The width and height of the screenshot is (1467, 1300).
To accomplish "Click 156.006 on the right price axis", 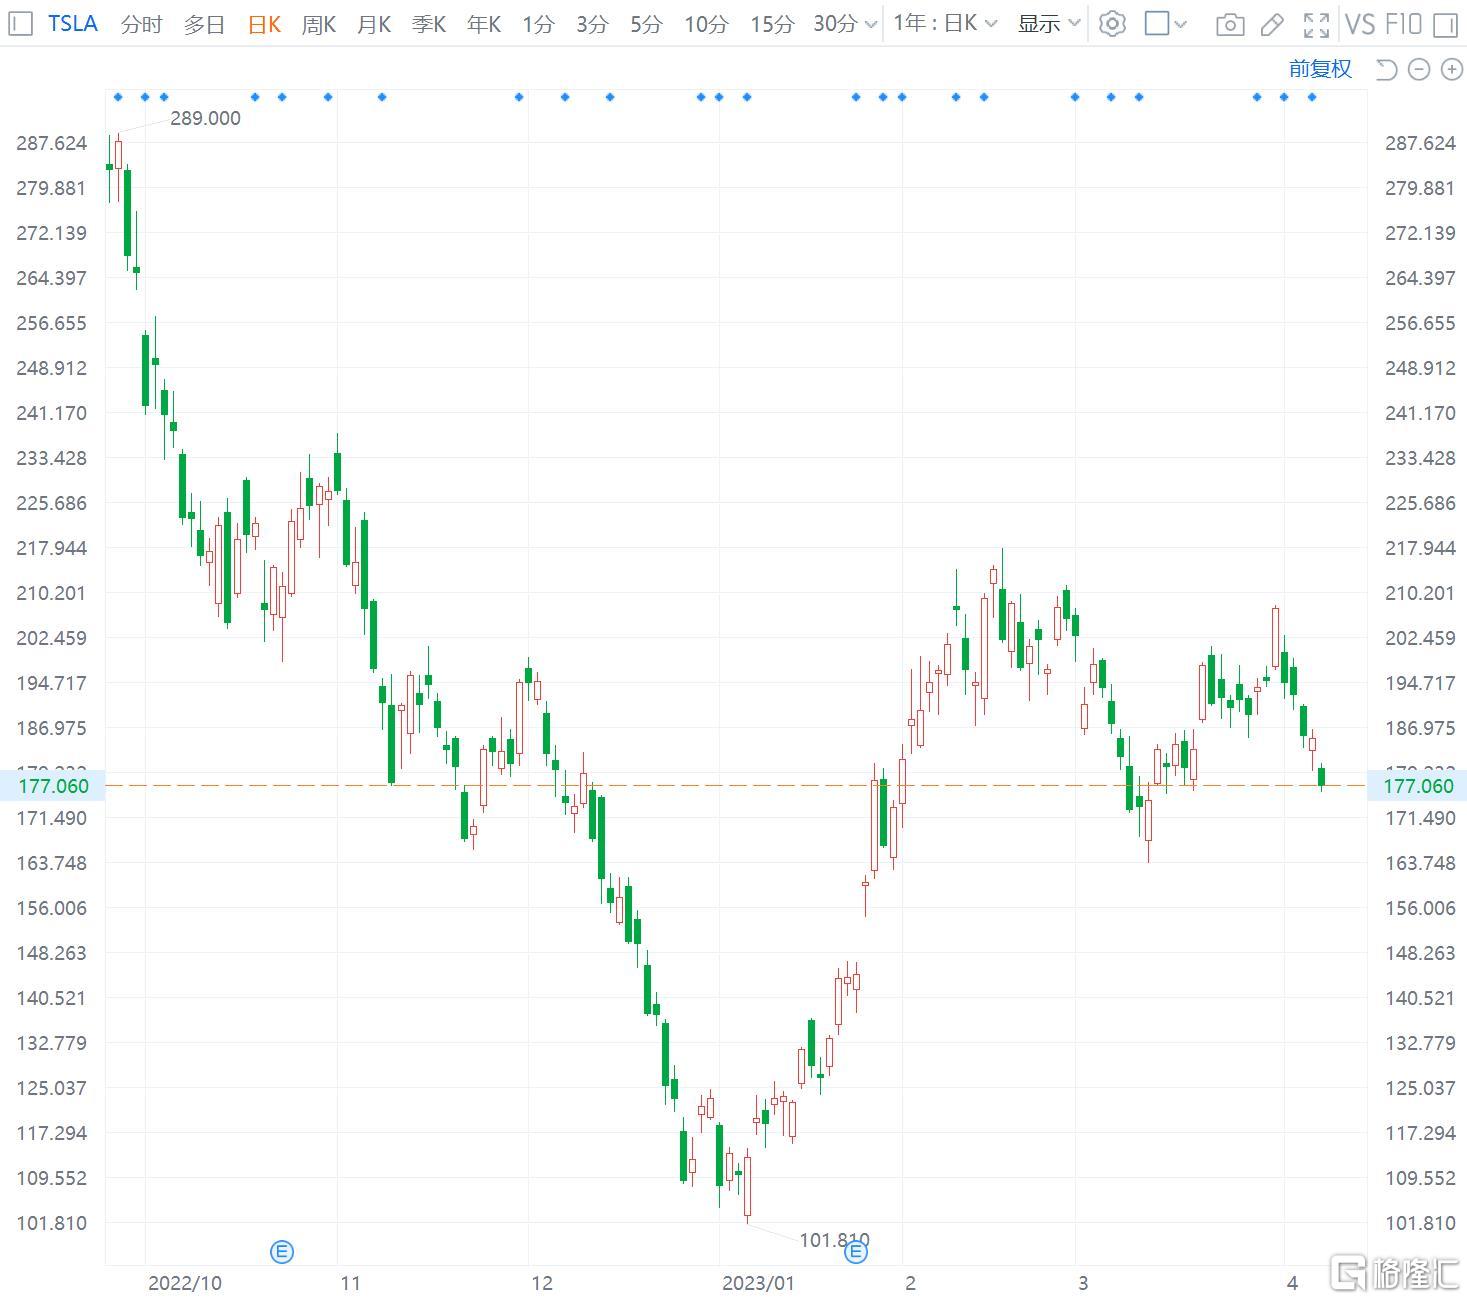I will pos(1420,908).
